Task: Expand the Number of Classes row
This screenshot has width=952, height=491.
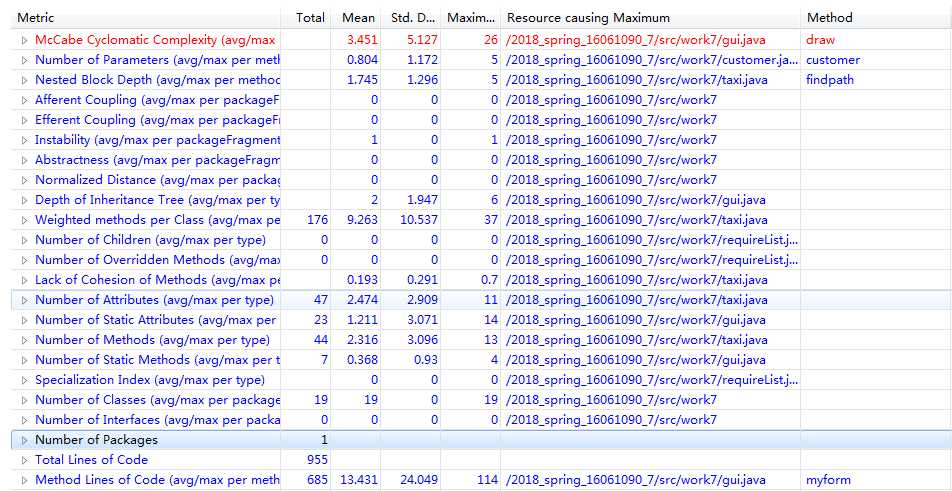Action: [x=24, y=401]
